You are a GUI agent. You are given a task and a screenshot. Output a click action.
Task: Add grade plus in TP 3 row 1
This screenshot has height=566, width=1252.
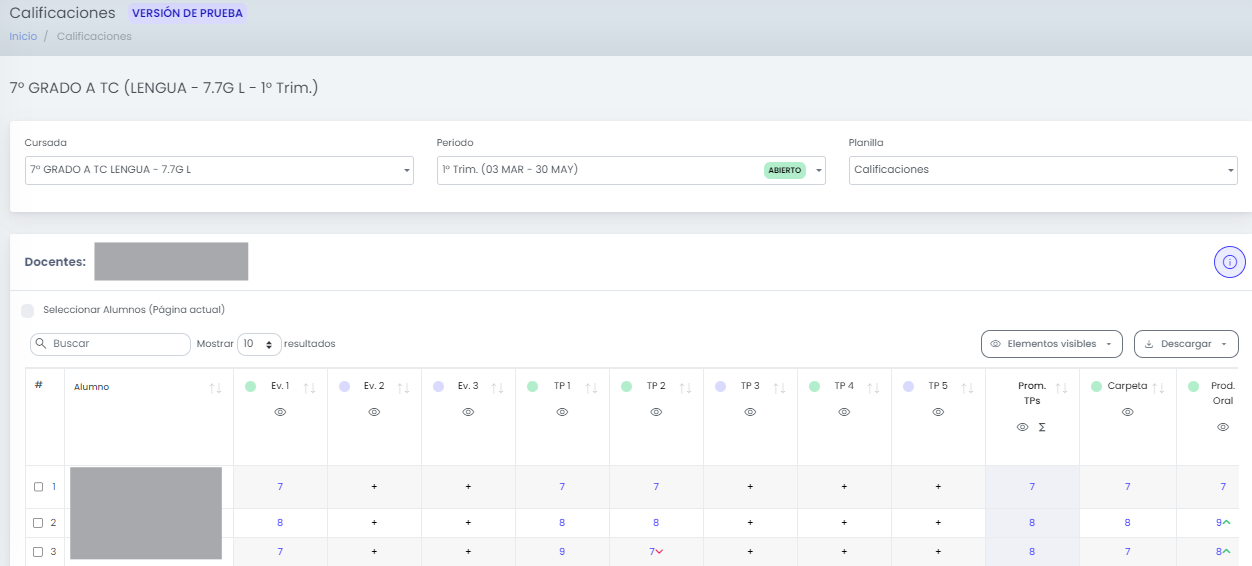click(750, 487)
